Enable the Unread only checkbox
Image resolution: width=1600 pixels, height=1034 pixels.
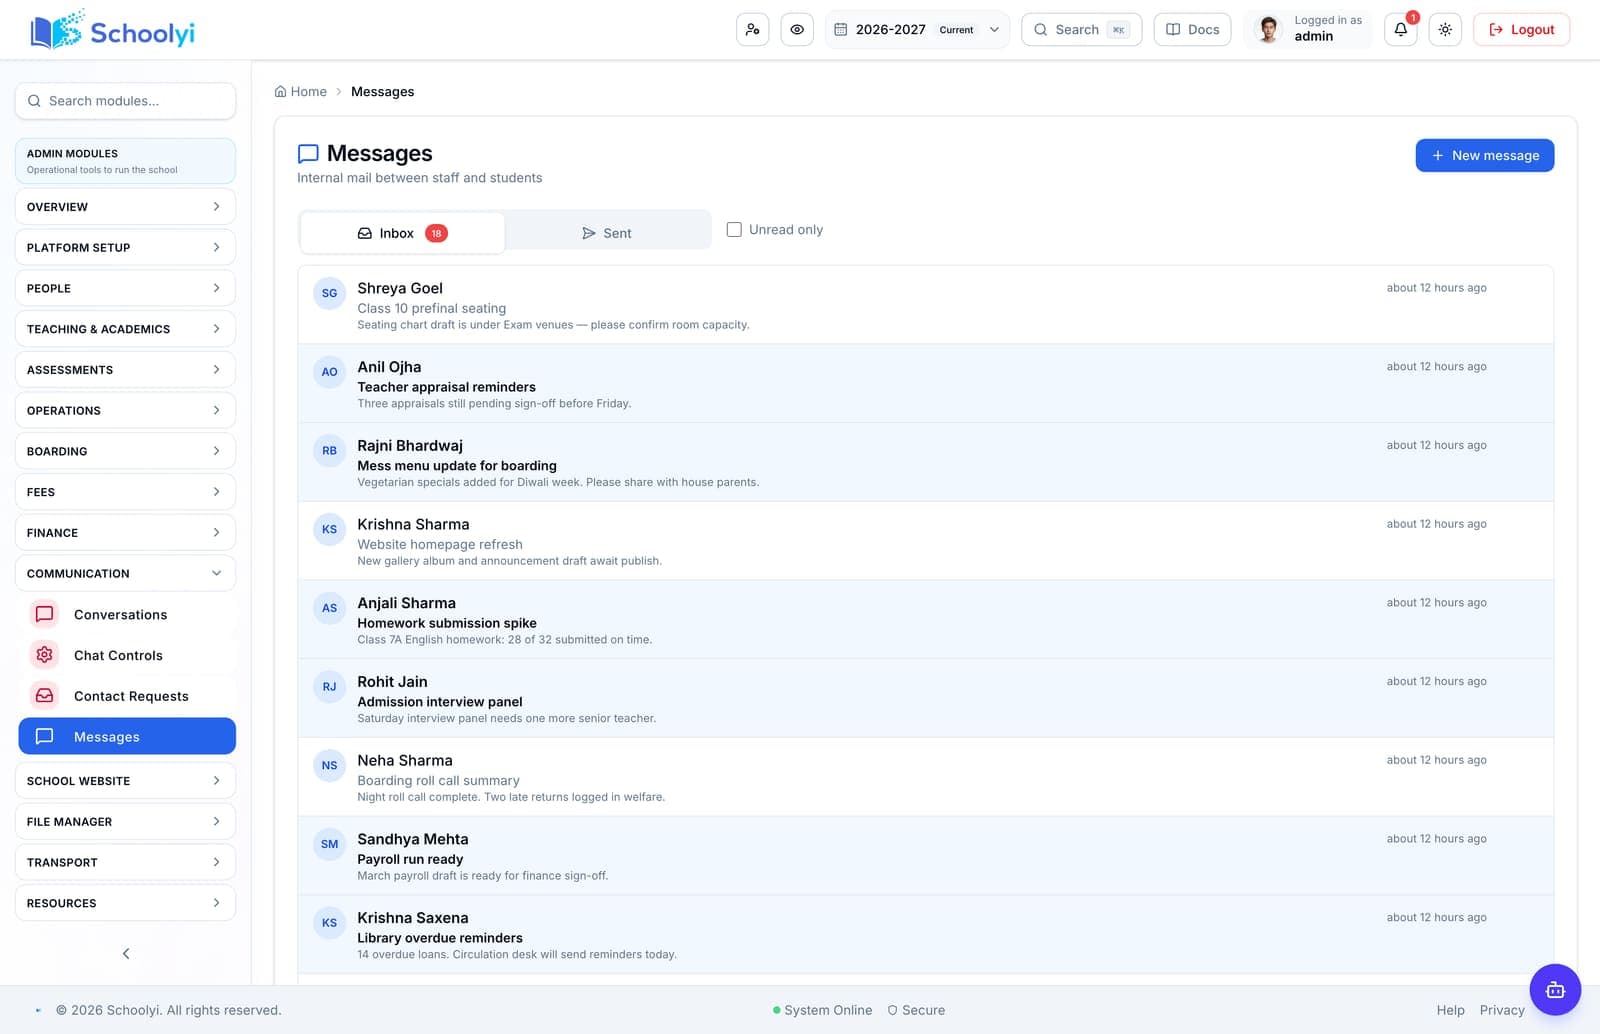[734, 229]
